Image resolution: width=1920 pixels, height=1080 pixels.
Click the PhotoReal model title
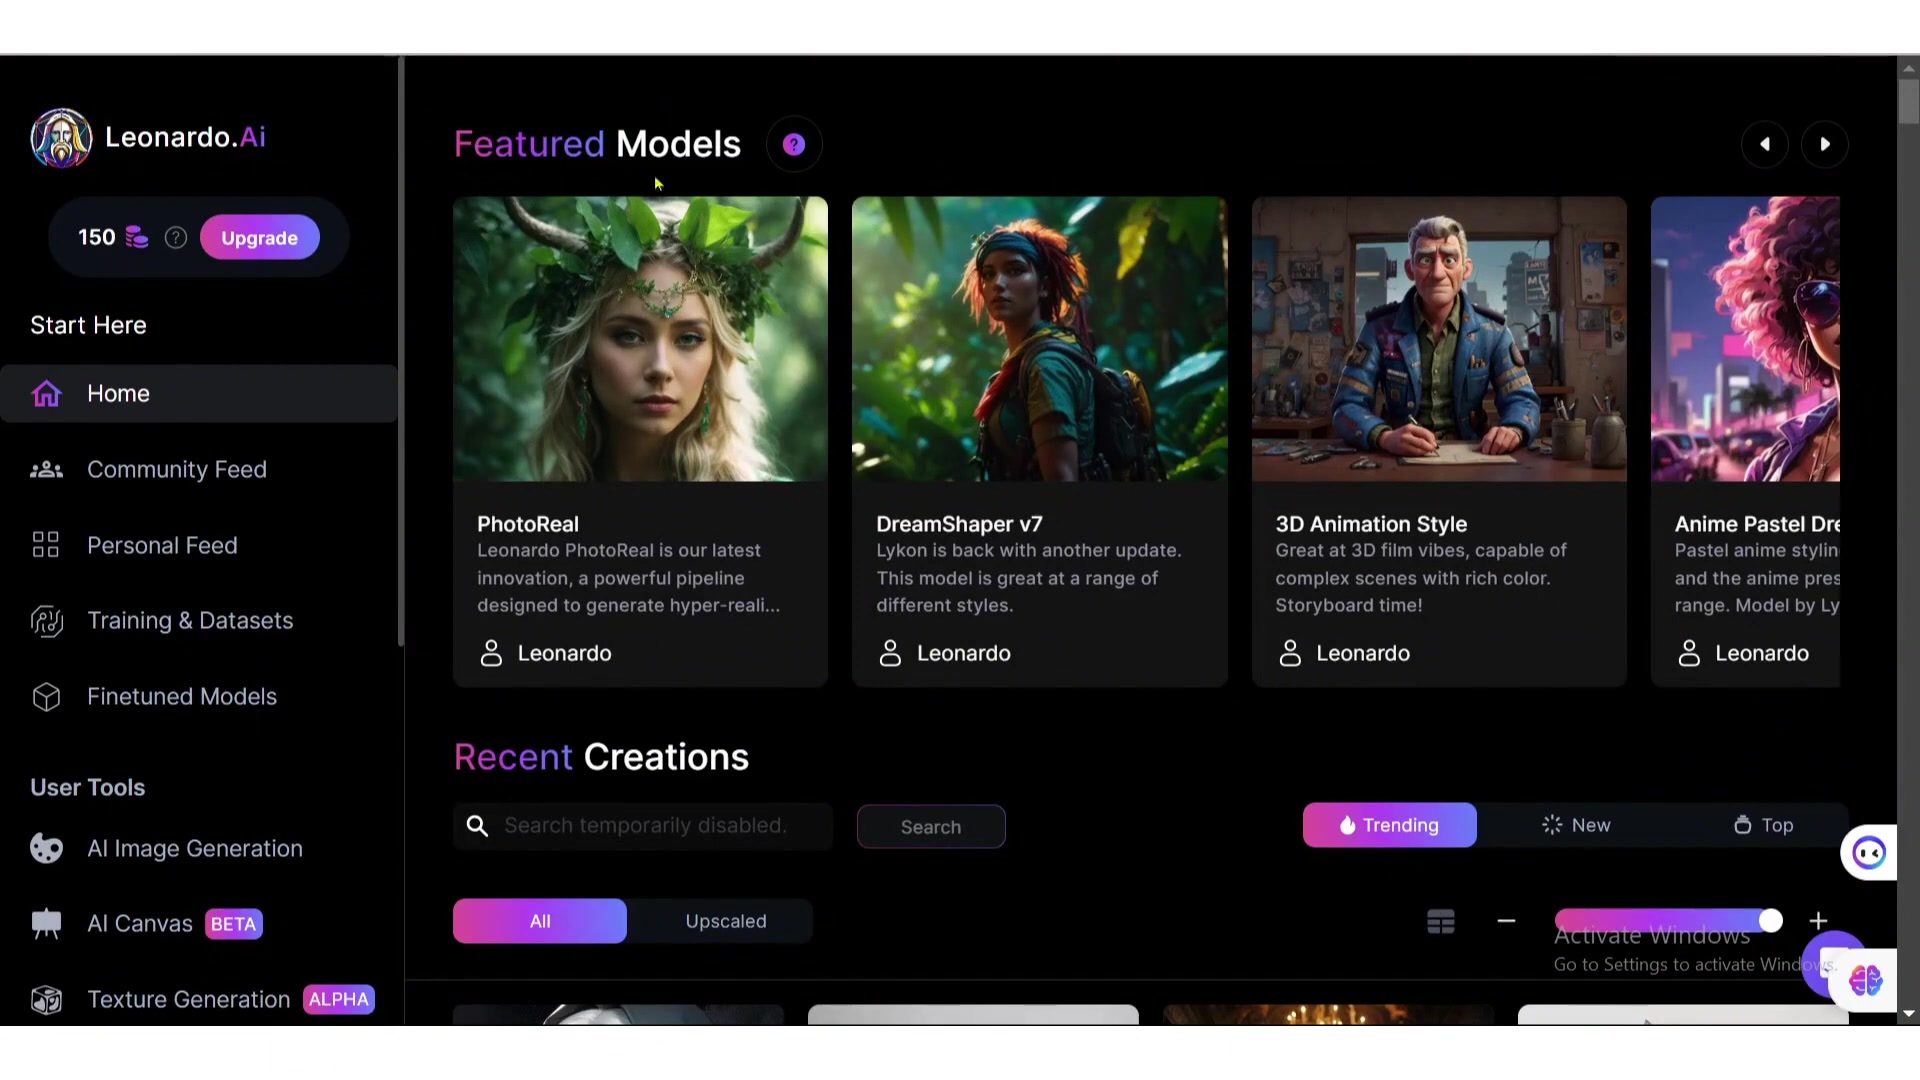click(x=528, y=524)
